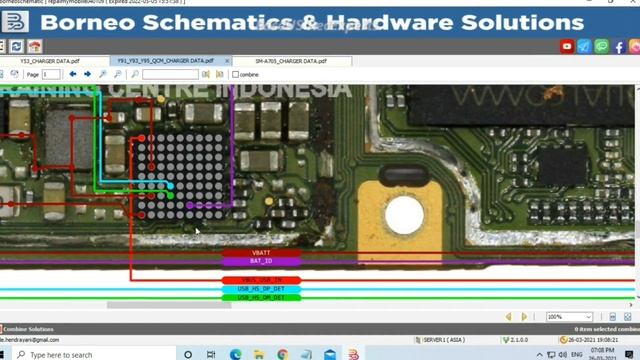Image resolution: width=640 pixels, height=360 pixels.
Task: Click the SERVER1 (ASIA) status entry
Action: coord(440,340)
